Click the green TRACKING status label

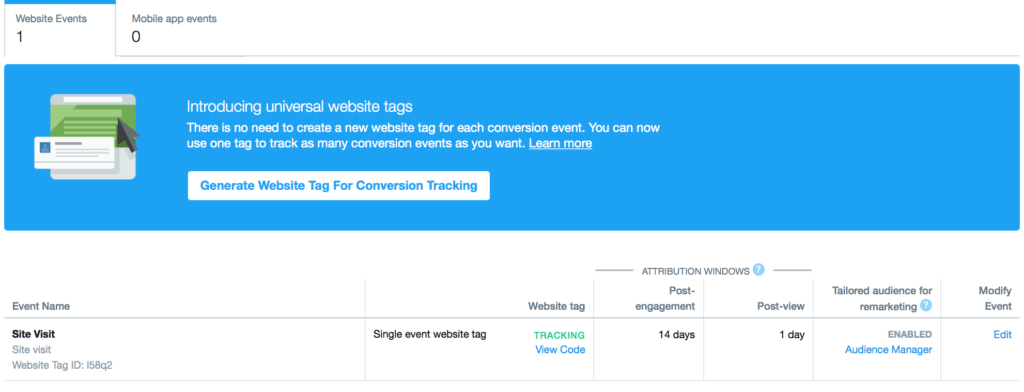(x=559, y=335)
